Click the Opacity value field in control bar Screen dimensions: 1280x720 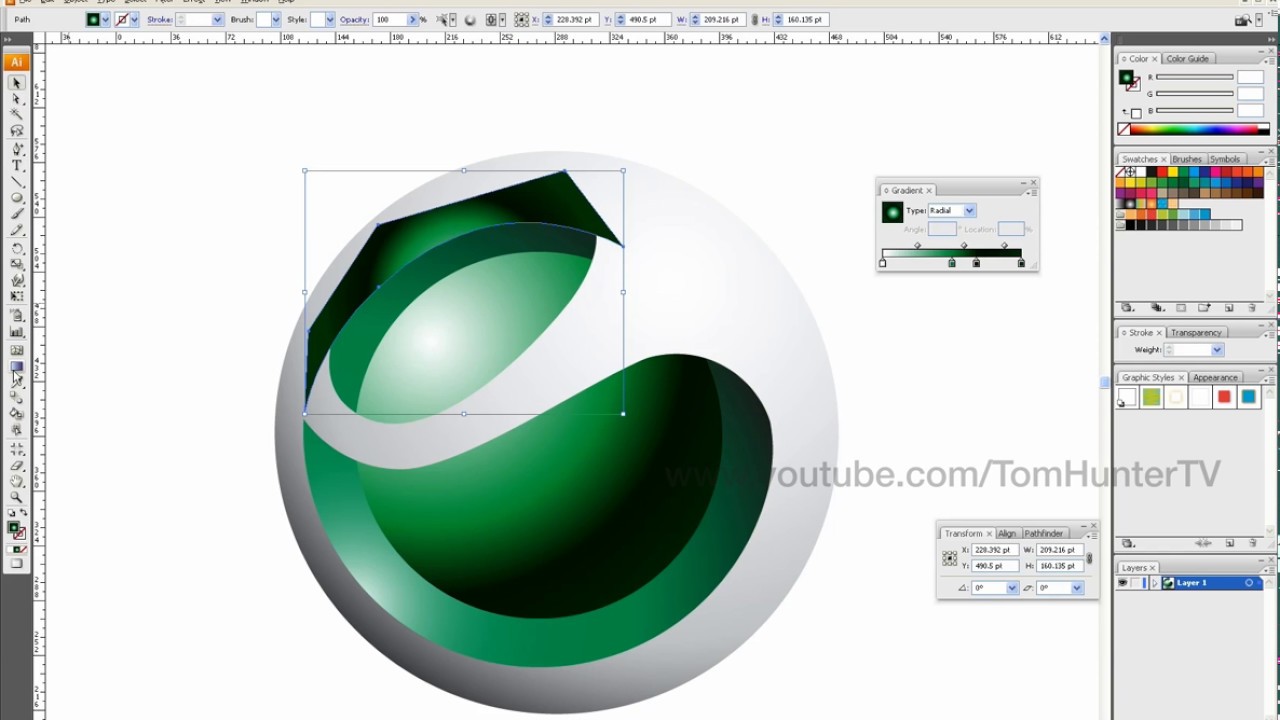390,20
